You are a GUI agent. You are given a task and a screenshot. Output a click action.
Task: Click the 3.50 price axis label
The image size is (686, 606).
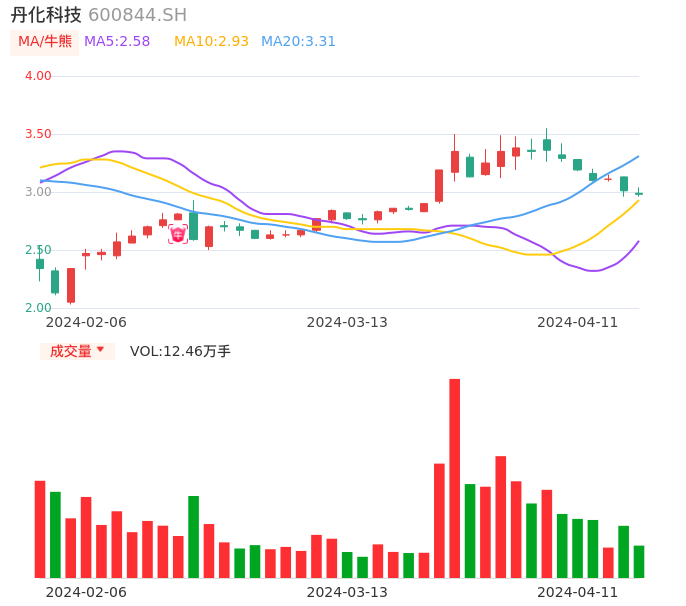38,134
